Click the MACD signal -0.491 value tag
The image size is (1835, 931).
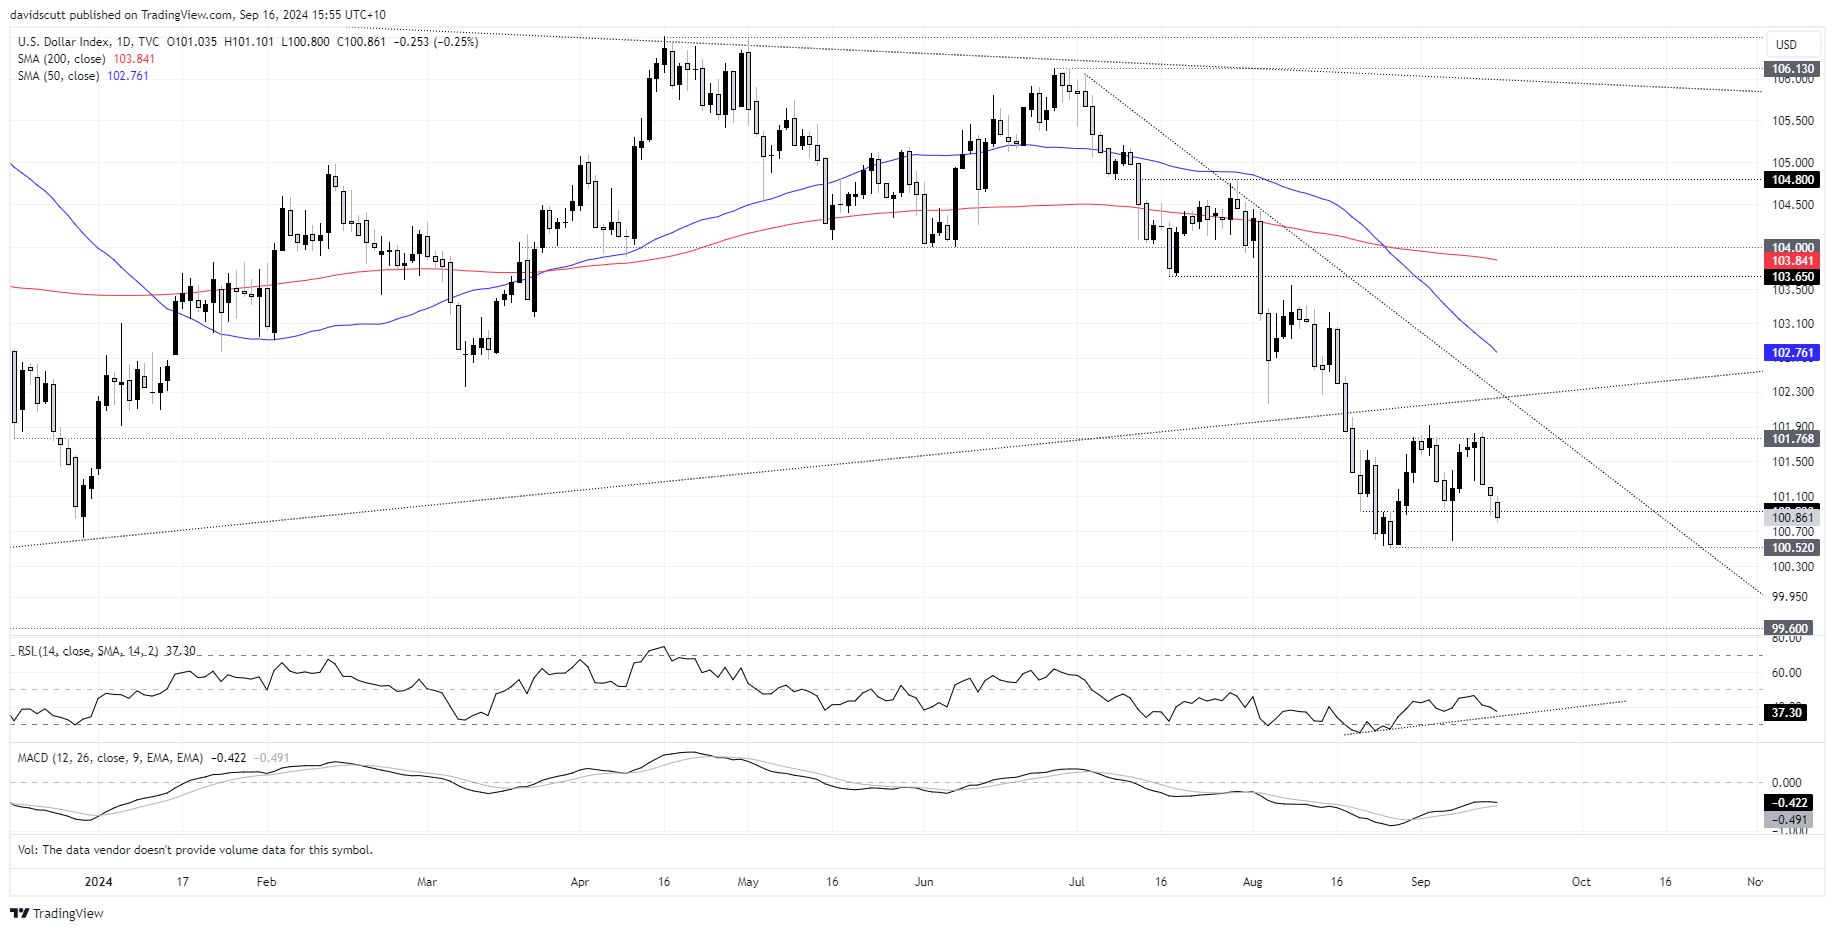(x=1789, y=820)
